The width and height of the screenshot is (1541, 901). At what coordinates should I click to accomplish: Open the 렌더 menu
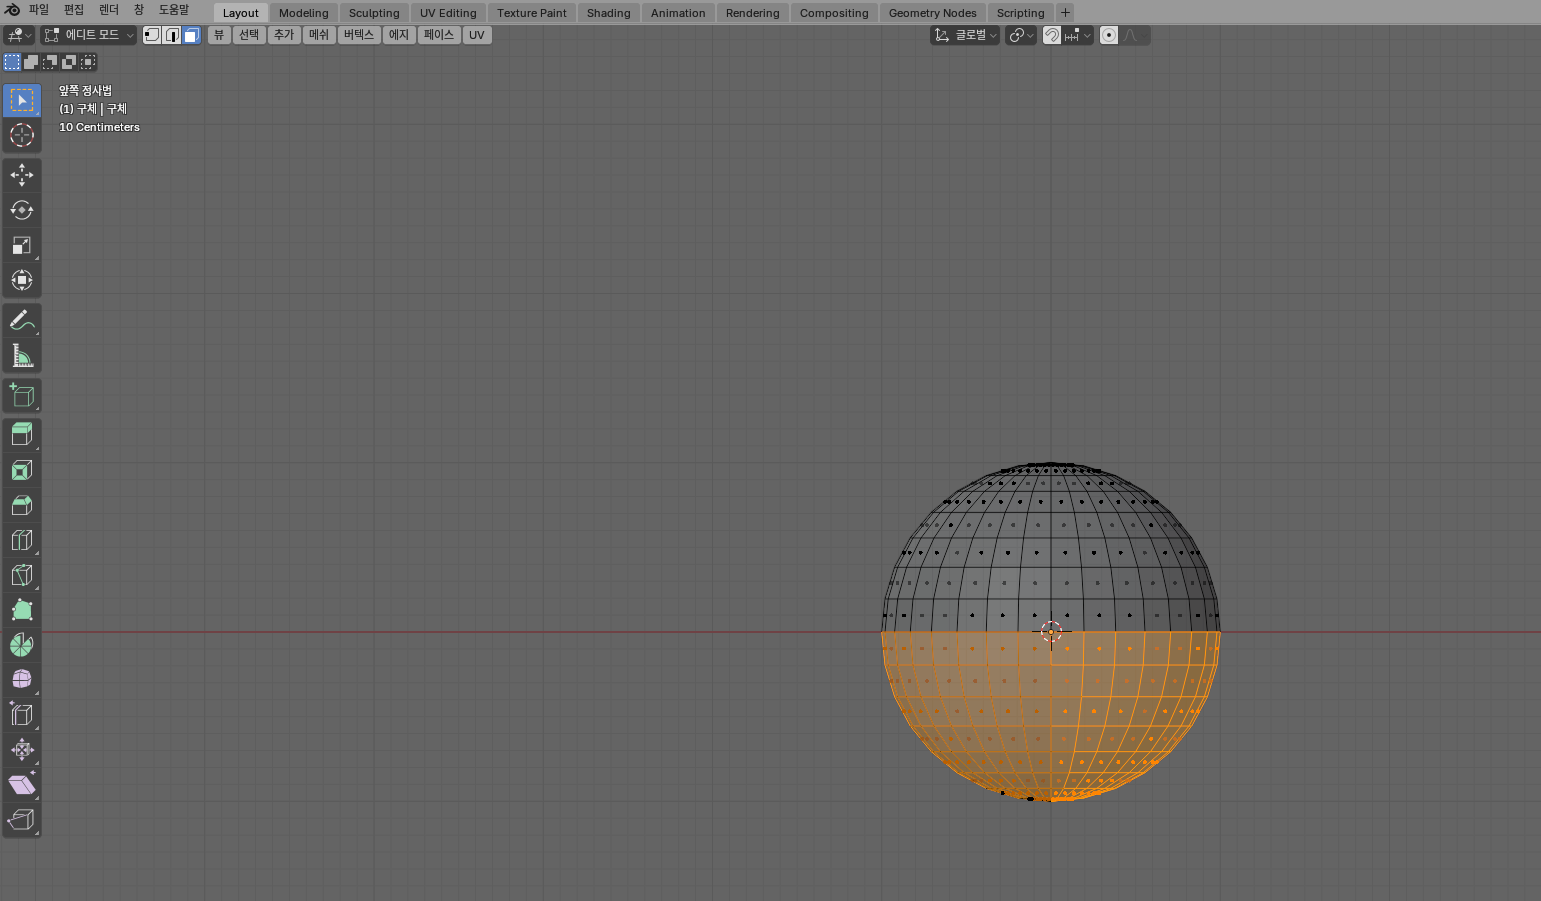pyautogui.click(x=109, y=10)
